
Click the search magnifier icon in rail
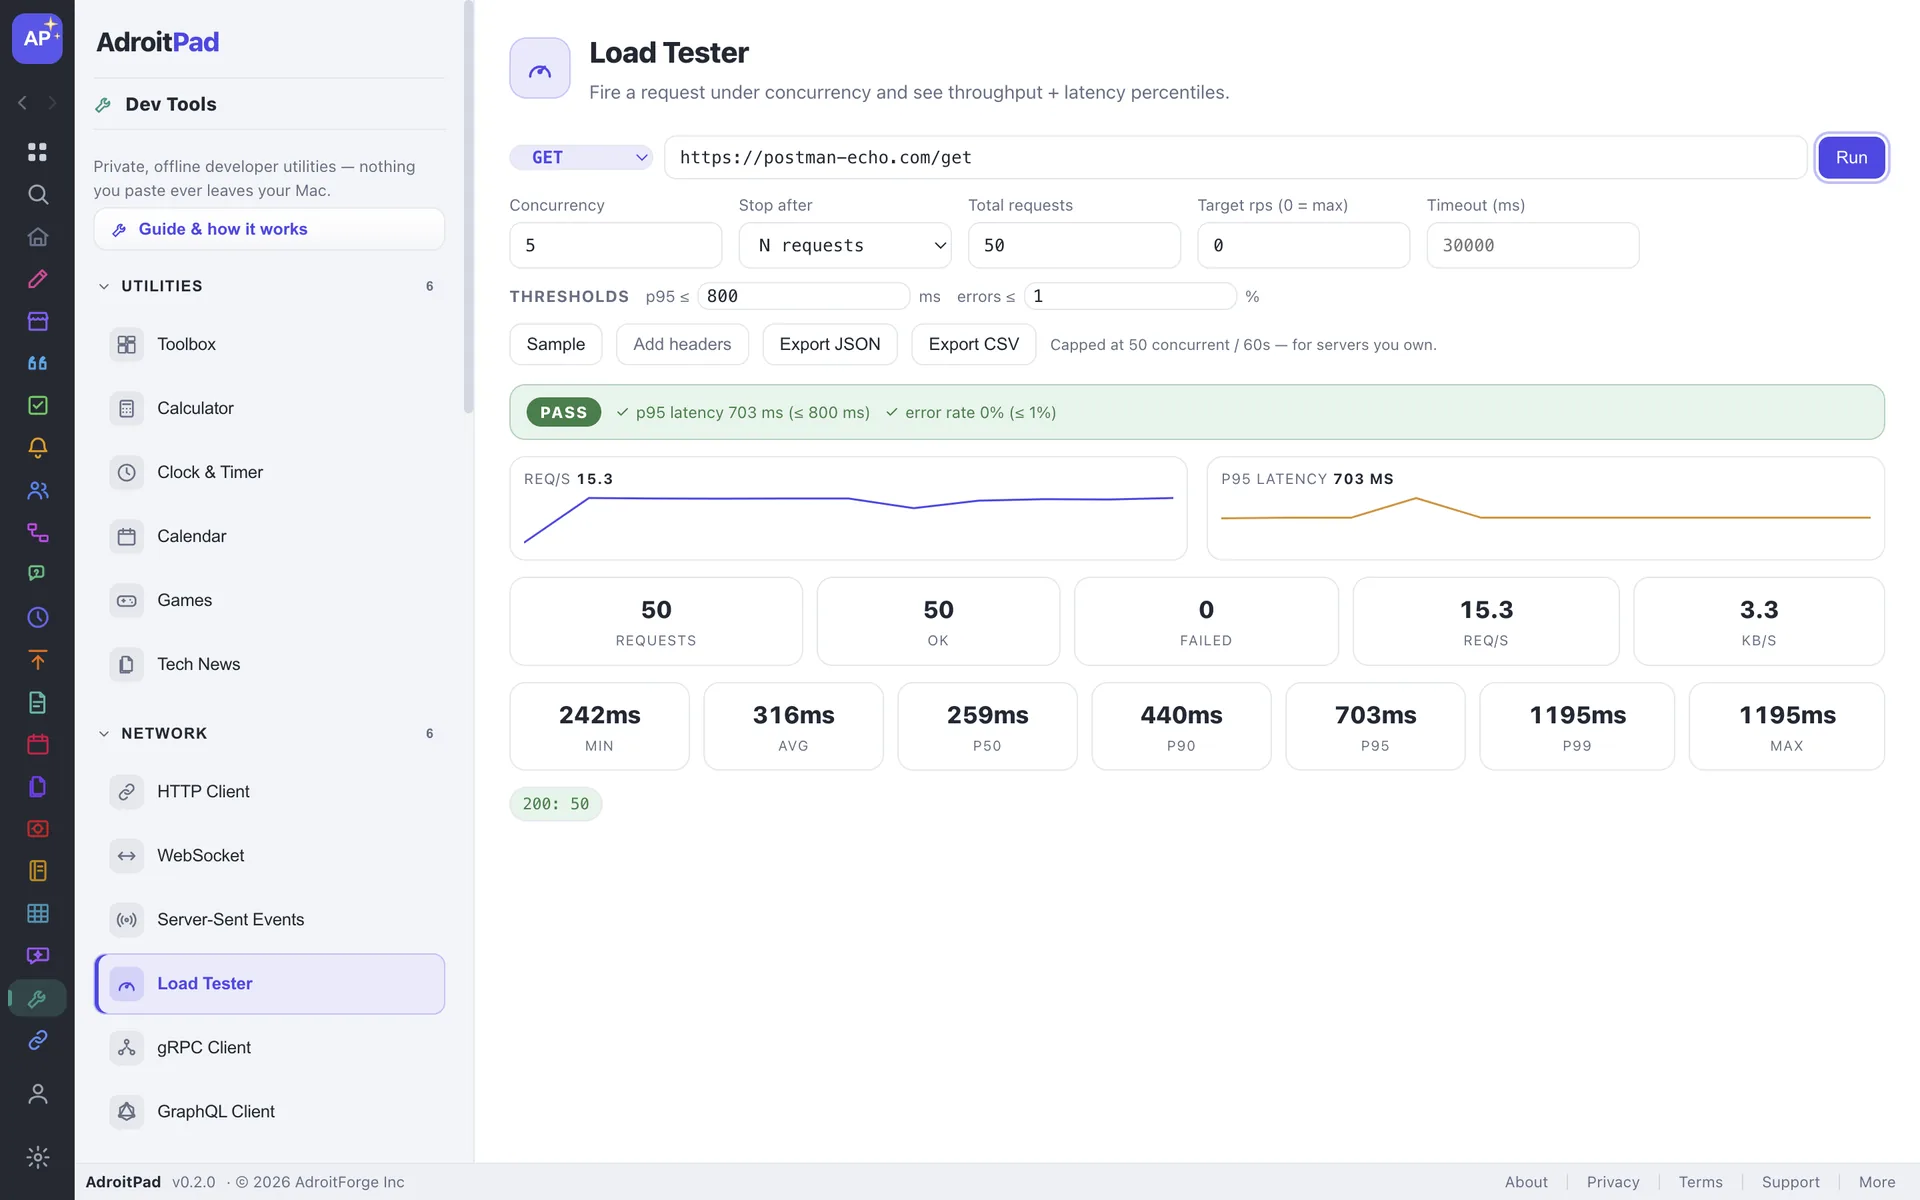pyautogui.click(x=37, y=194)
